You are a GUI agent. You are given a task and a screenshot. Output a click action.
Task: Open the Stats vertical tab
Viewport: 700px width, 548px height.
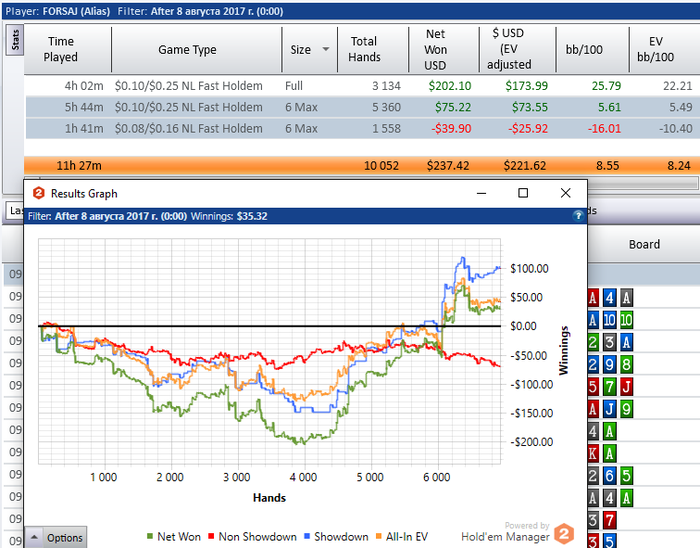pos(14,39)
